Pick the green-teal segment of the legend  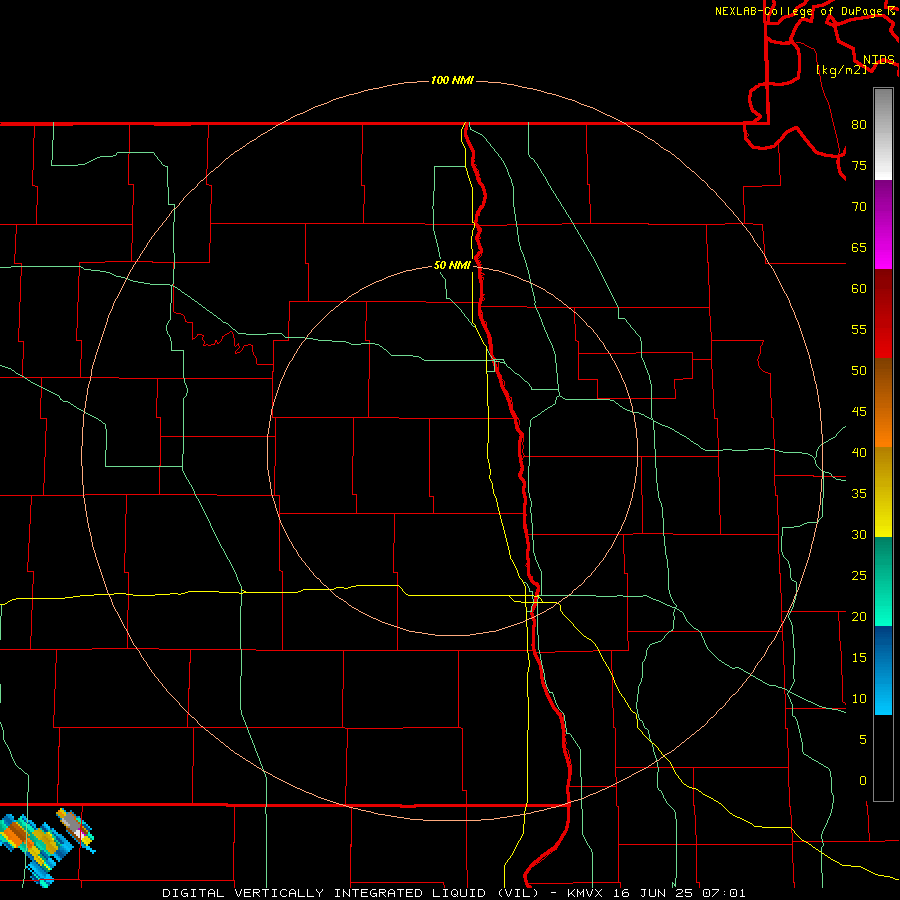(883, 581)
